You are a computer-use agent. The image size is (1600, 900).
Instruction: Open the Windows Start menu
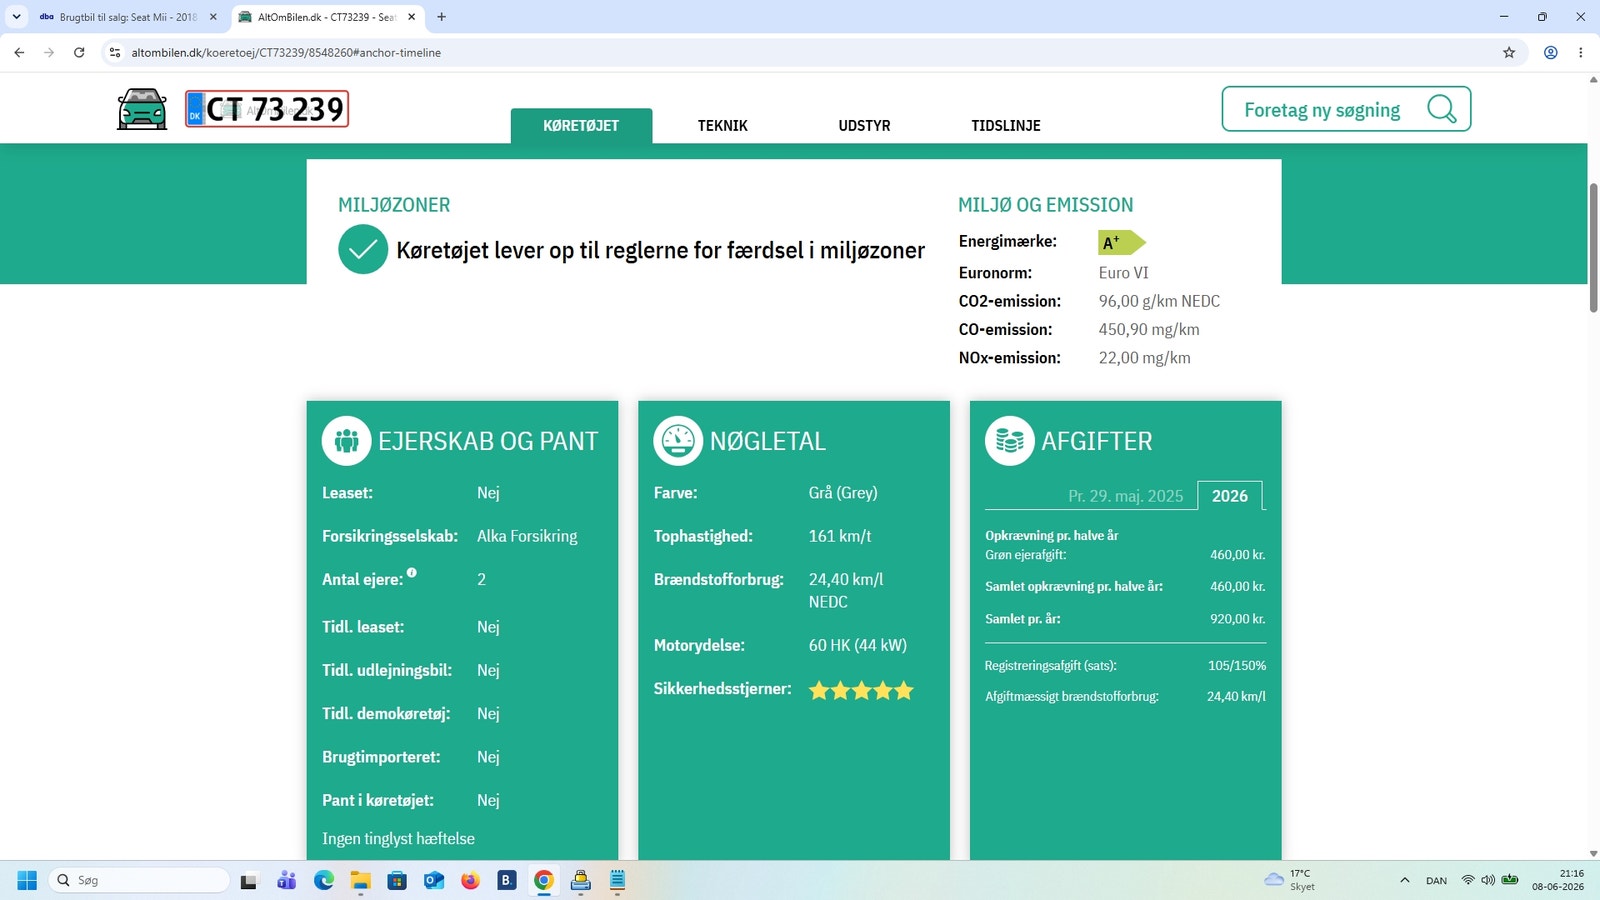[27, 880]
